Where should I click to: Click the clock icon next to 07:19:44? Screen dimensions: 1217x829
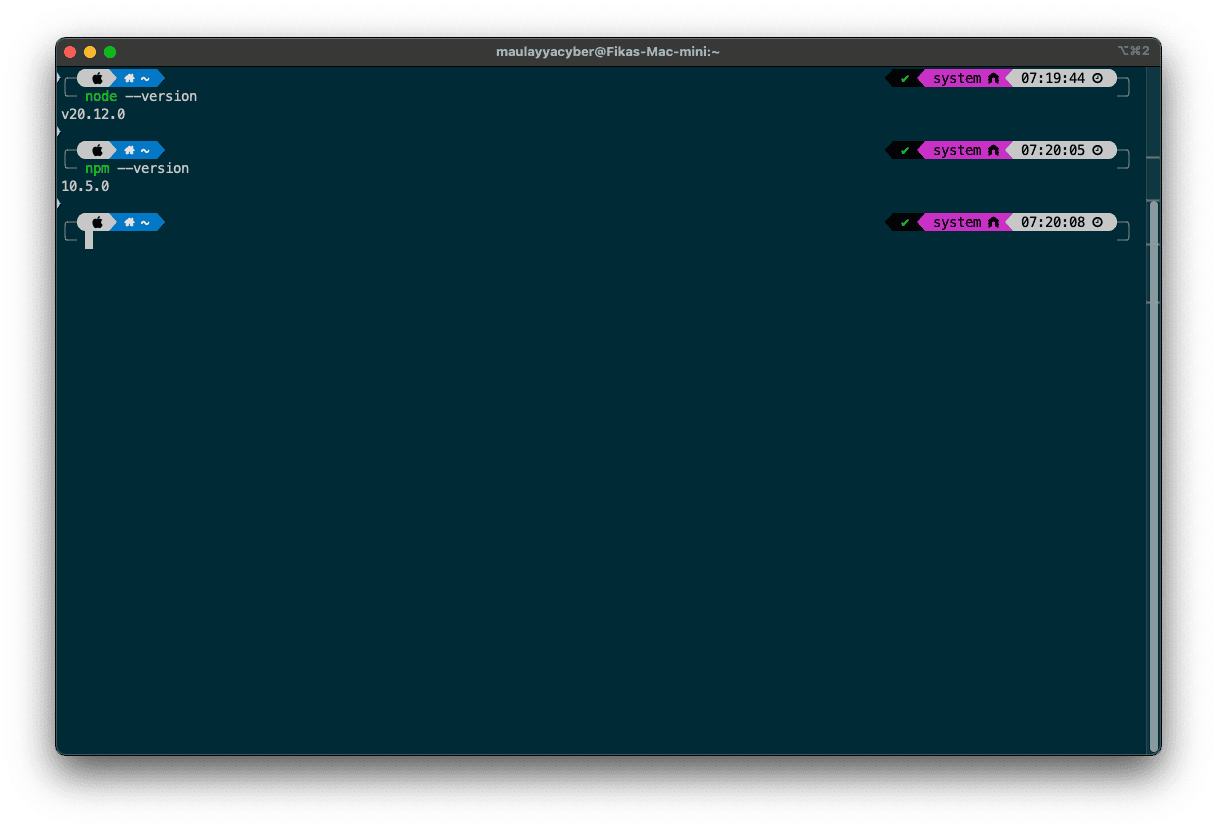tap(1097, 78)
